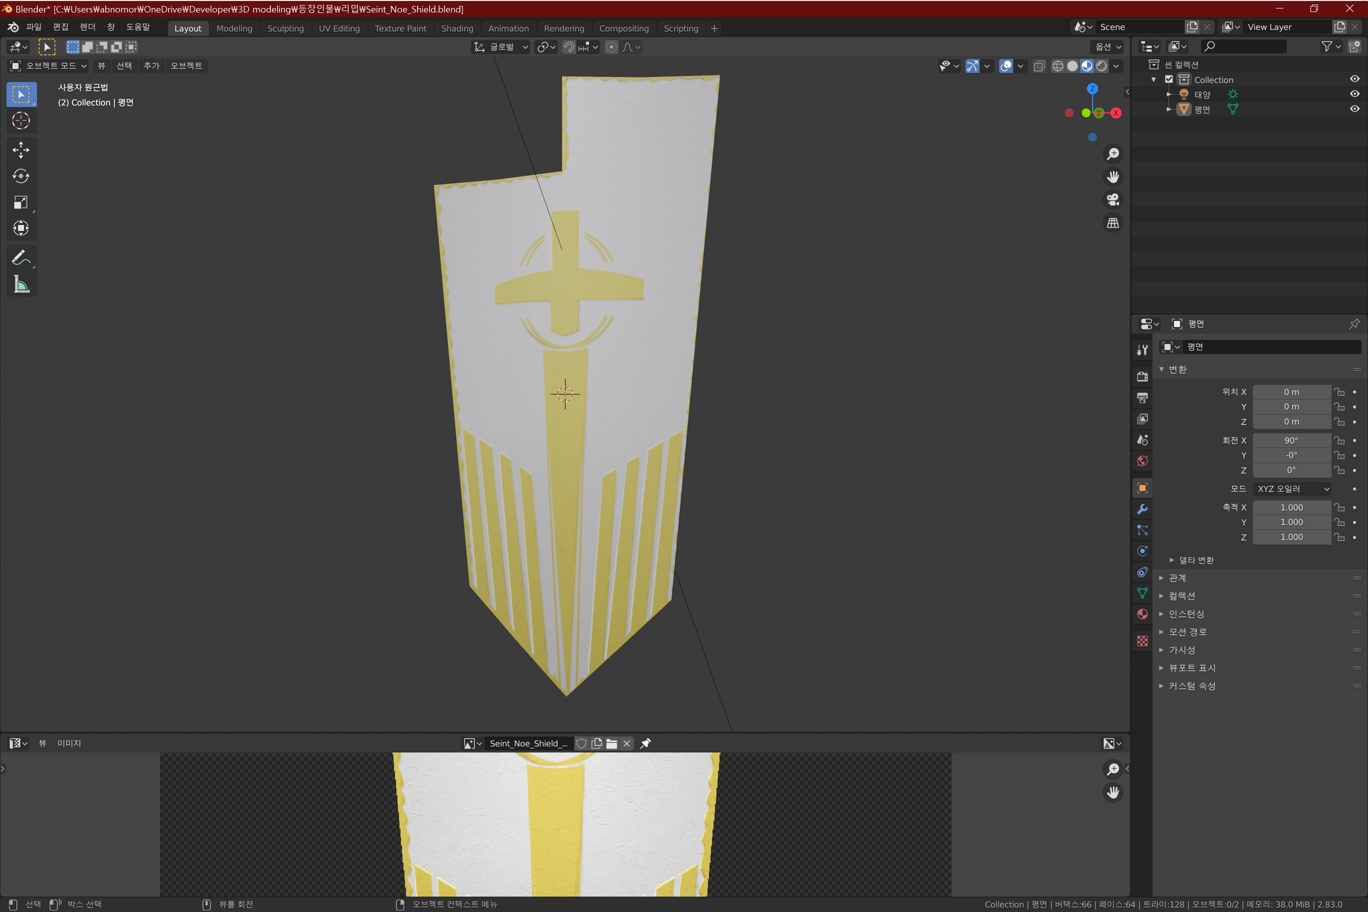The width and height of the screenshot is (1368, 912).
Task: Select the Scale tool
Action: [x=21, y=202]
